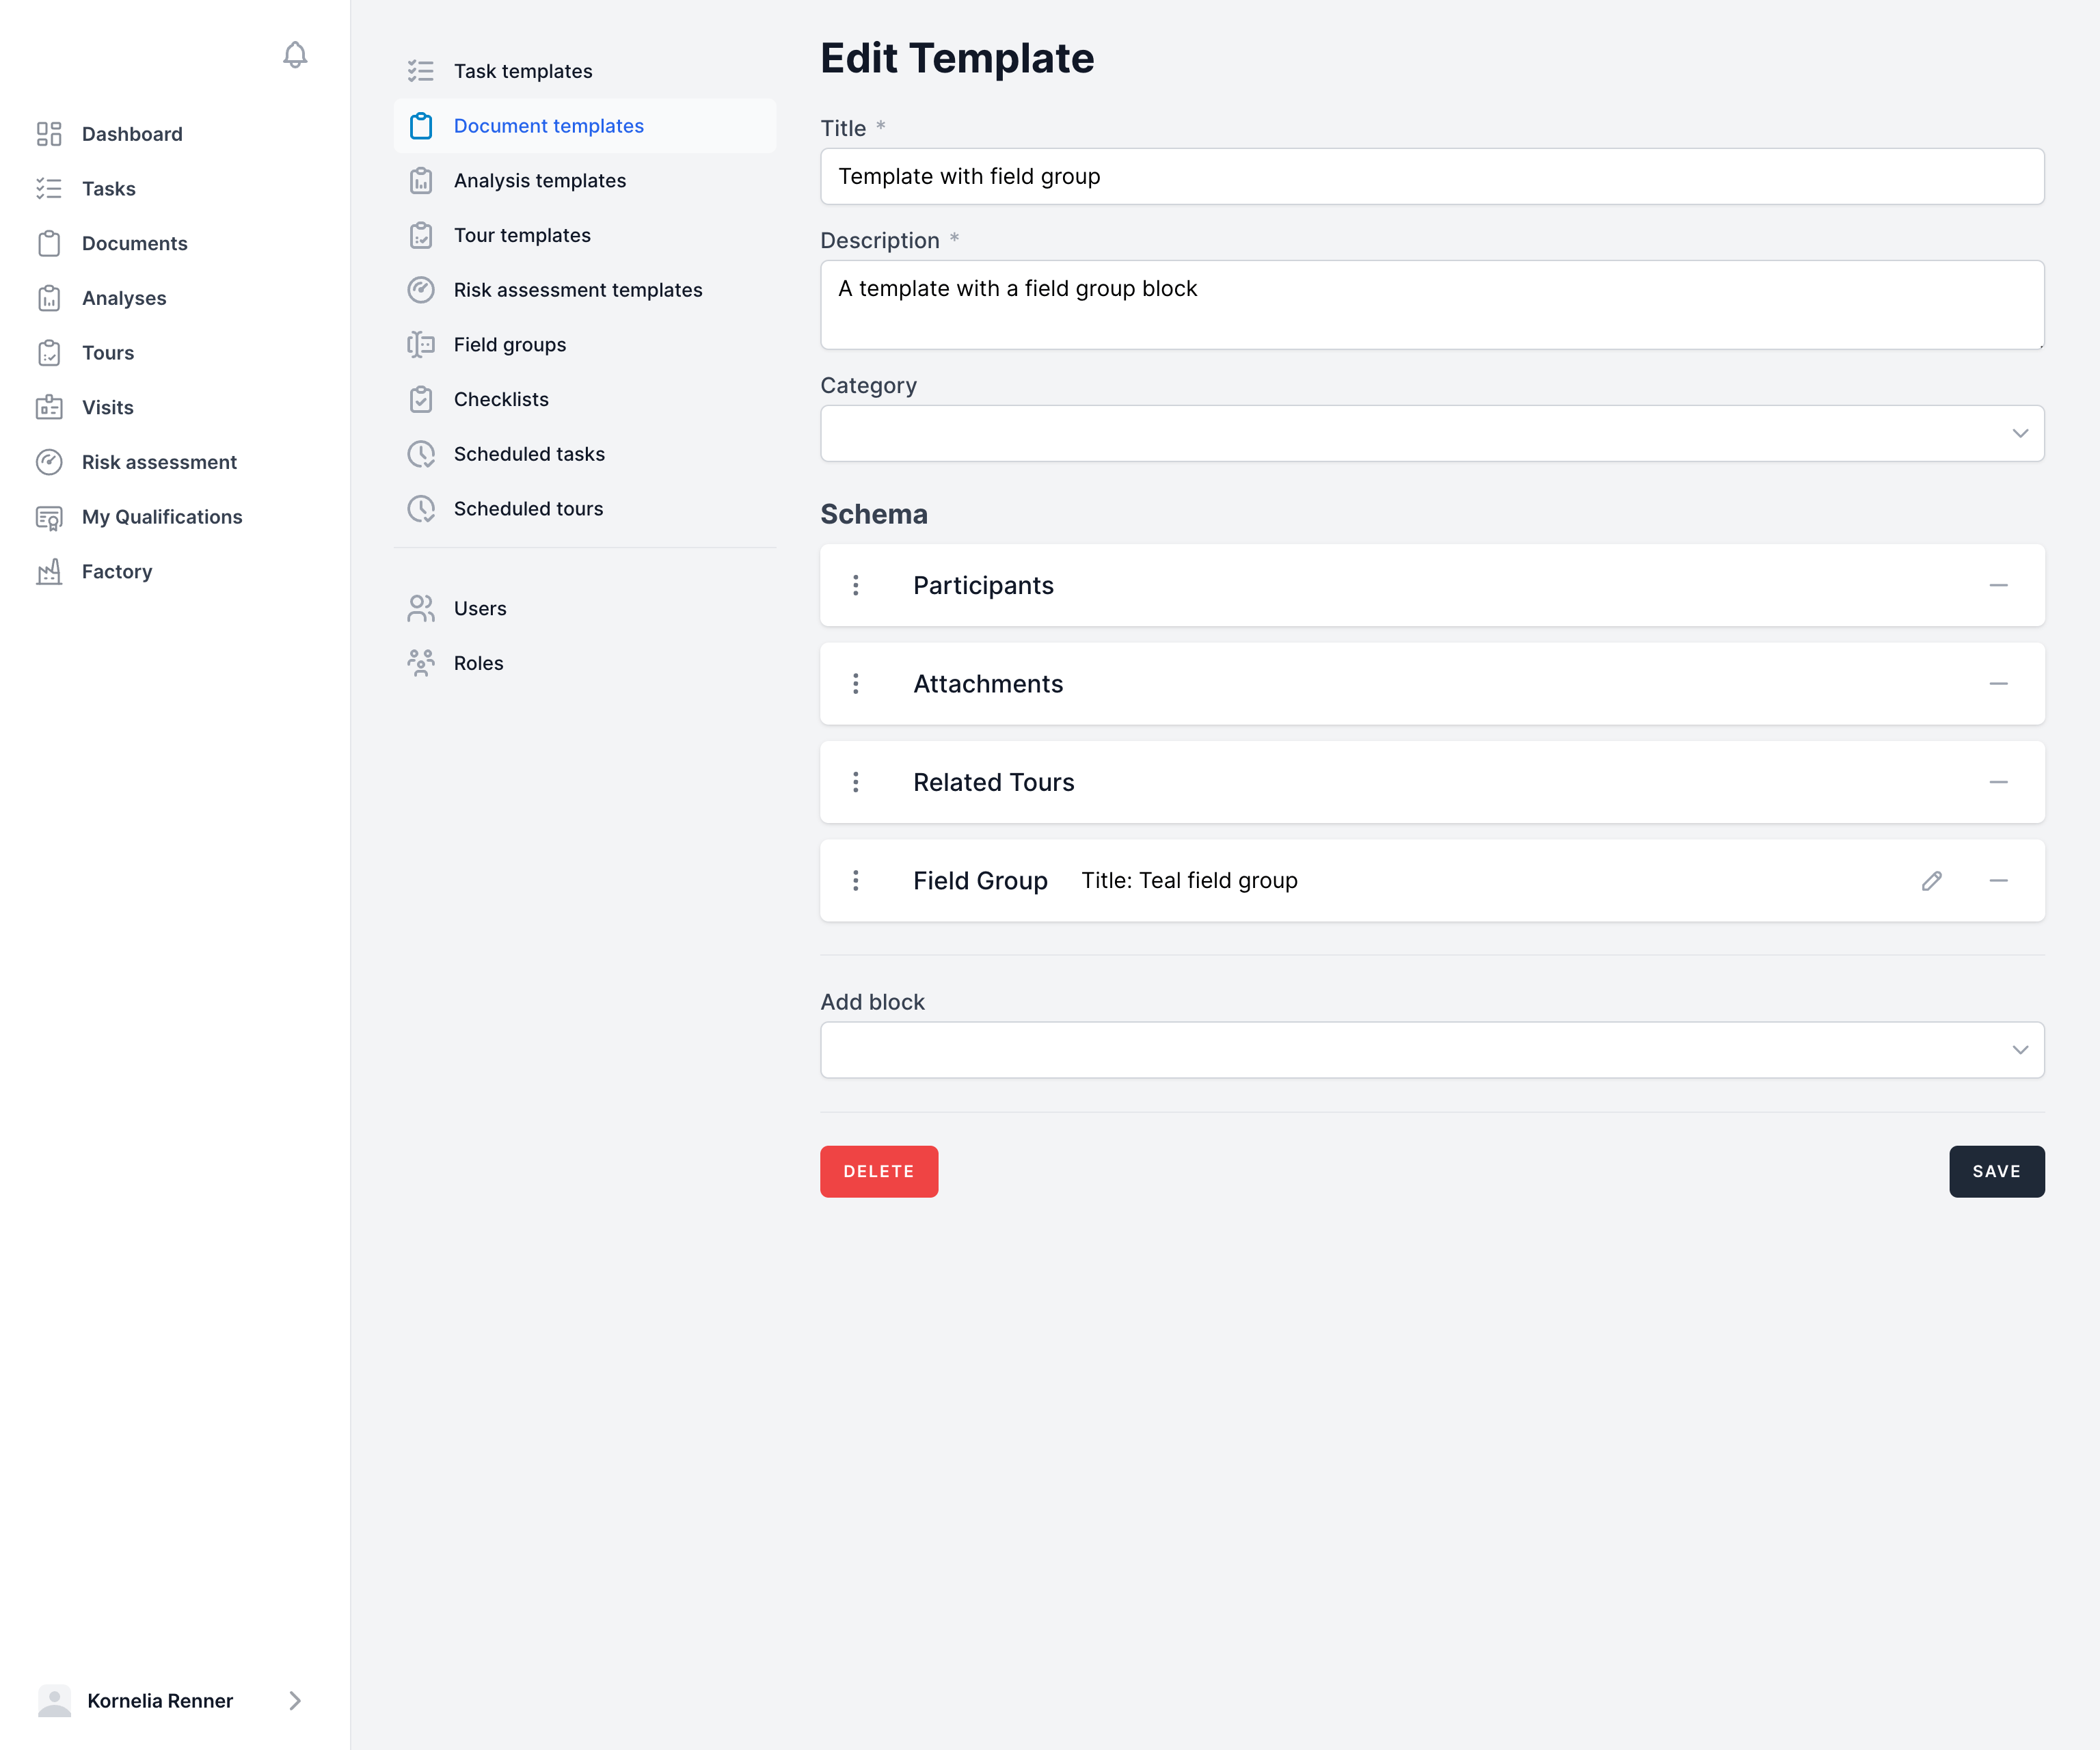Click the Tasks list icon
The width and height of the screenshot is (2100, 1750).
pyautogui.click(x=49, y=189)
